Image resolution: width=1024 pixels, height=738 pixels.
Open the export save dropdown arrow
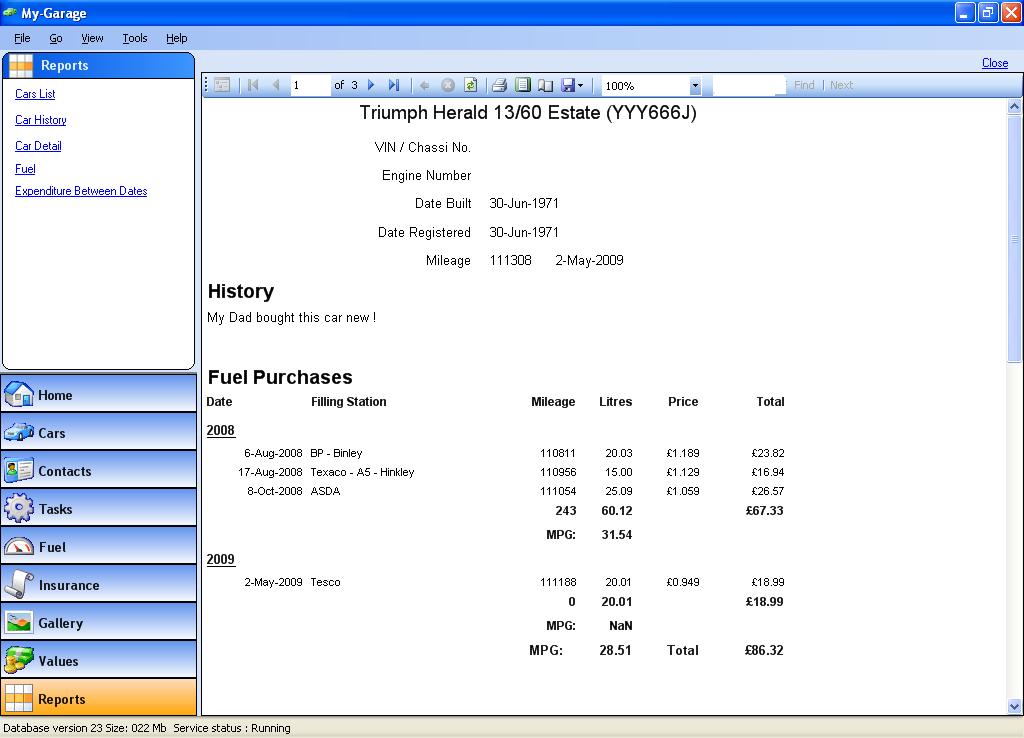tap(581, 86)
